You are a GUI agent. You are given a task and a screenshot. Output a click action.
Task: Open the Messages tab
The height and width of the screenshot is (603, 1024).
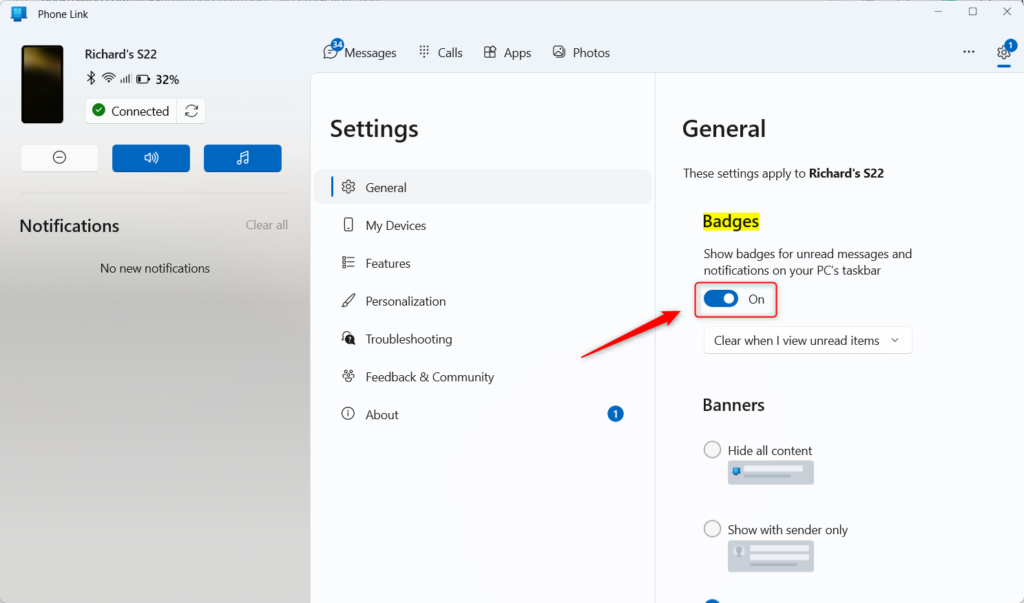coord(360,52)
